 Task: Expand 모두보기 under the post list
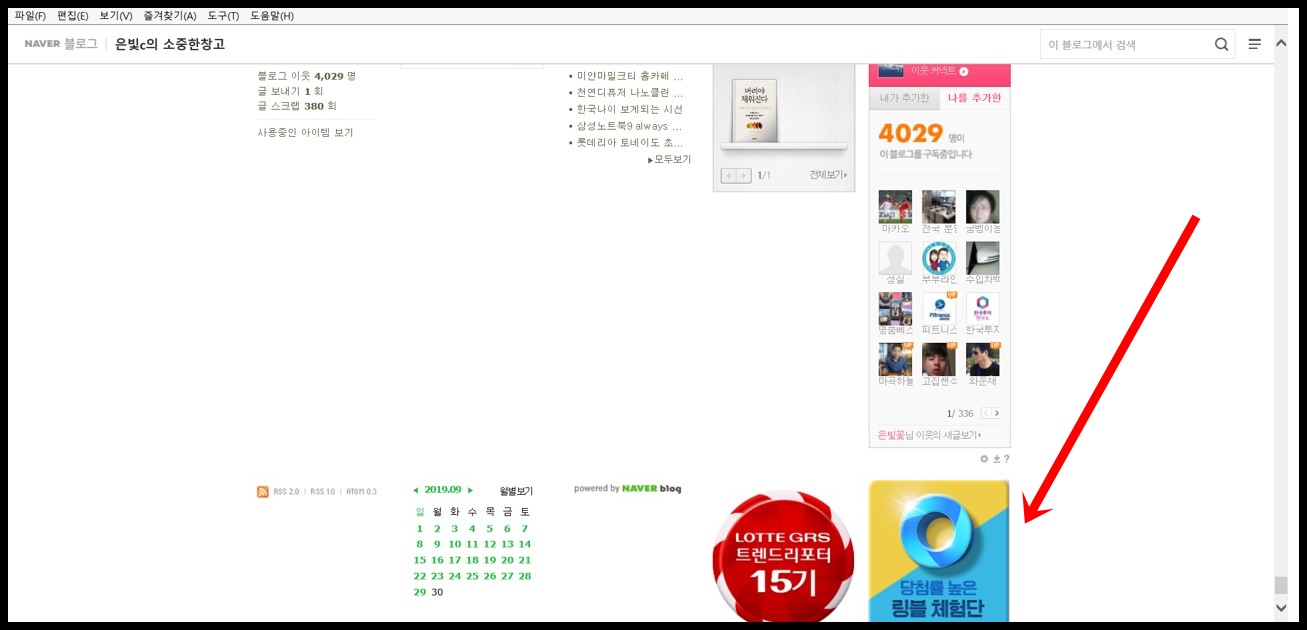tap(669, 159)
